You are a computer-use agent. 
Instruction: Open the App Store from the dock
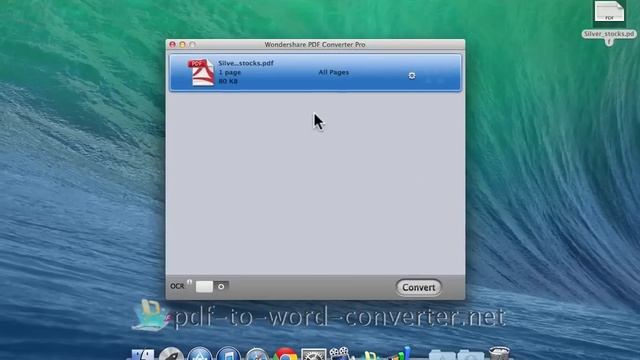click(200, 354)
